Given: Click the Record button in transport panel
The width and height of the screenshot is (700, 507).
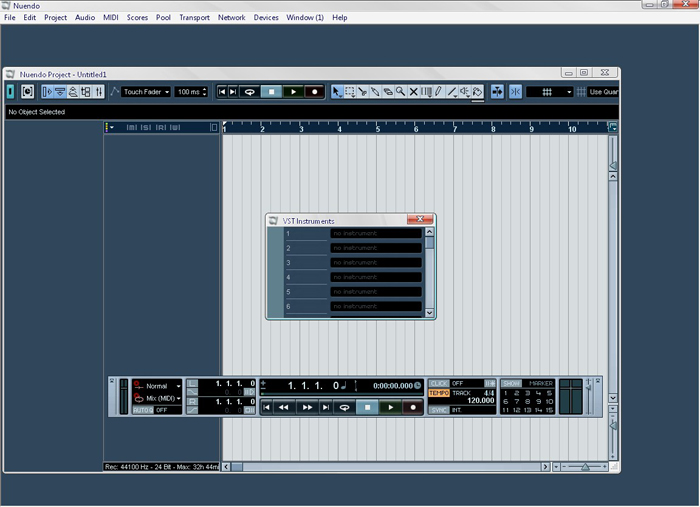Looking at the screenshot, I should click(x=413, y=407).
